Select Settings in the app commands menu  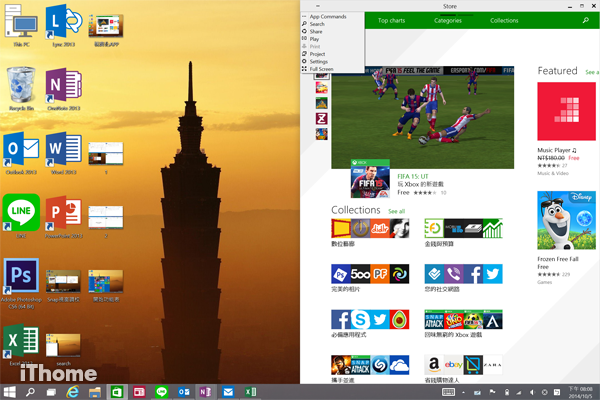[318, 62]
